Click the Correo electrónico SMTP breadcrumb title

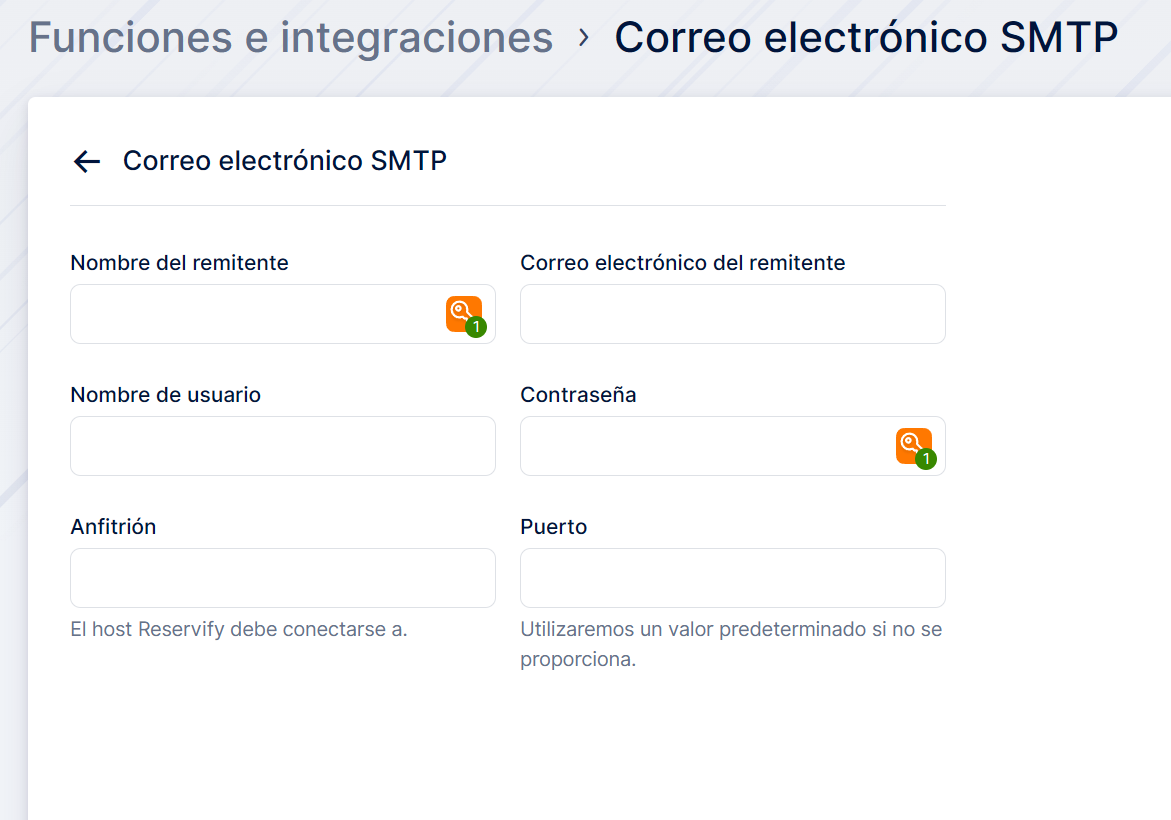(x=866, y=38)
